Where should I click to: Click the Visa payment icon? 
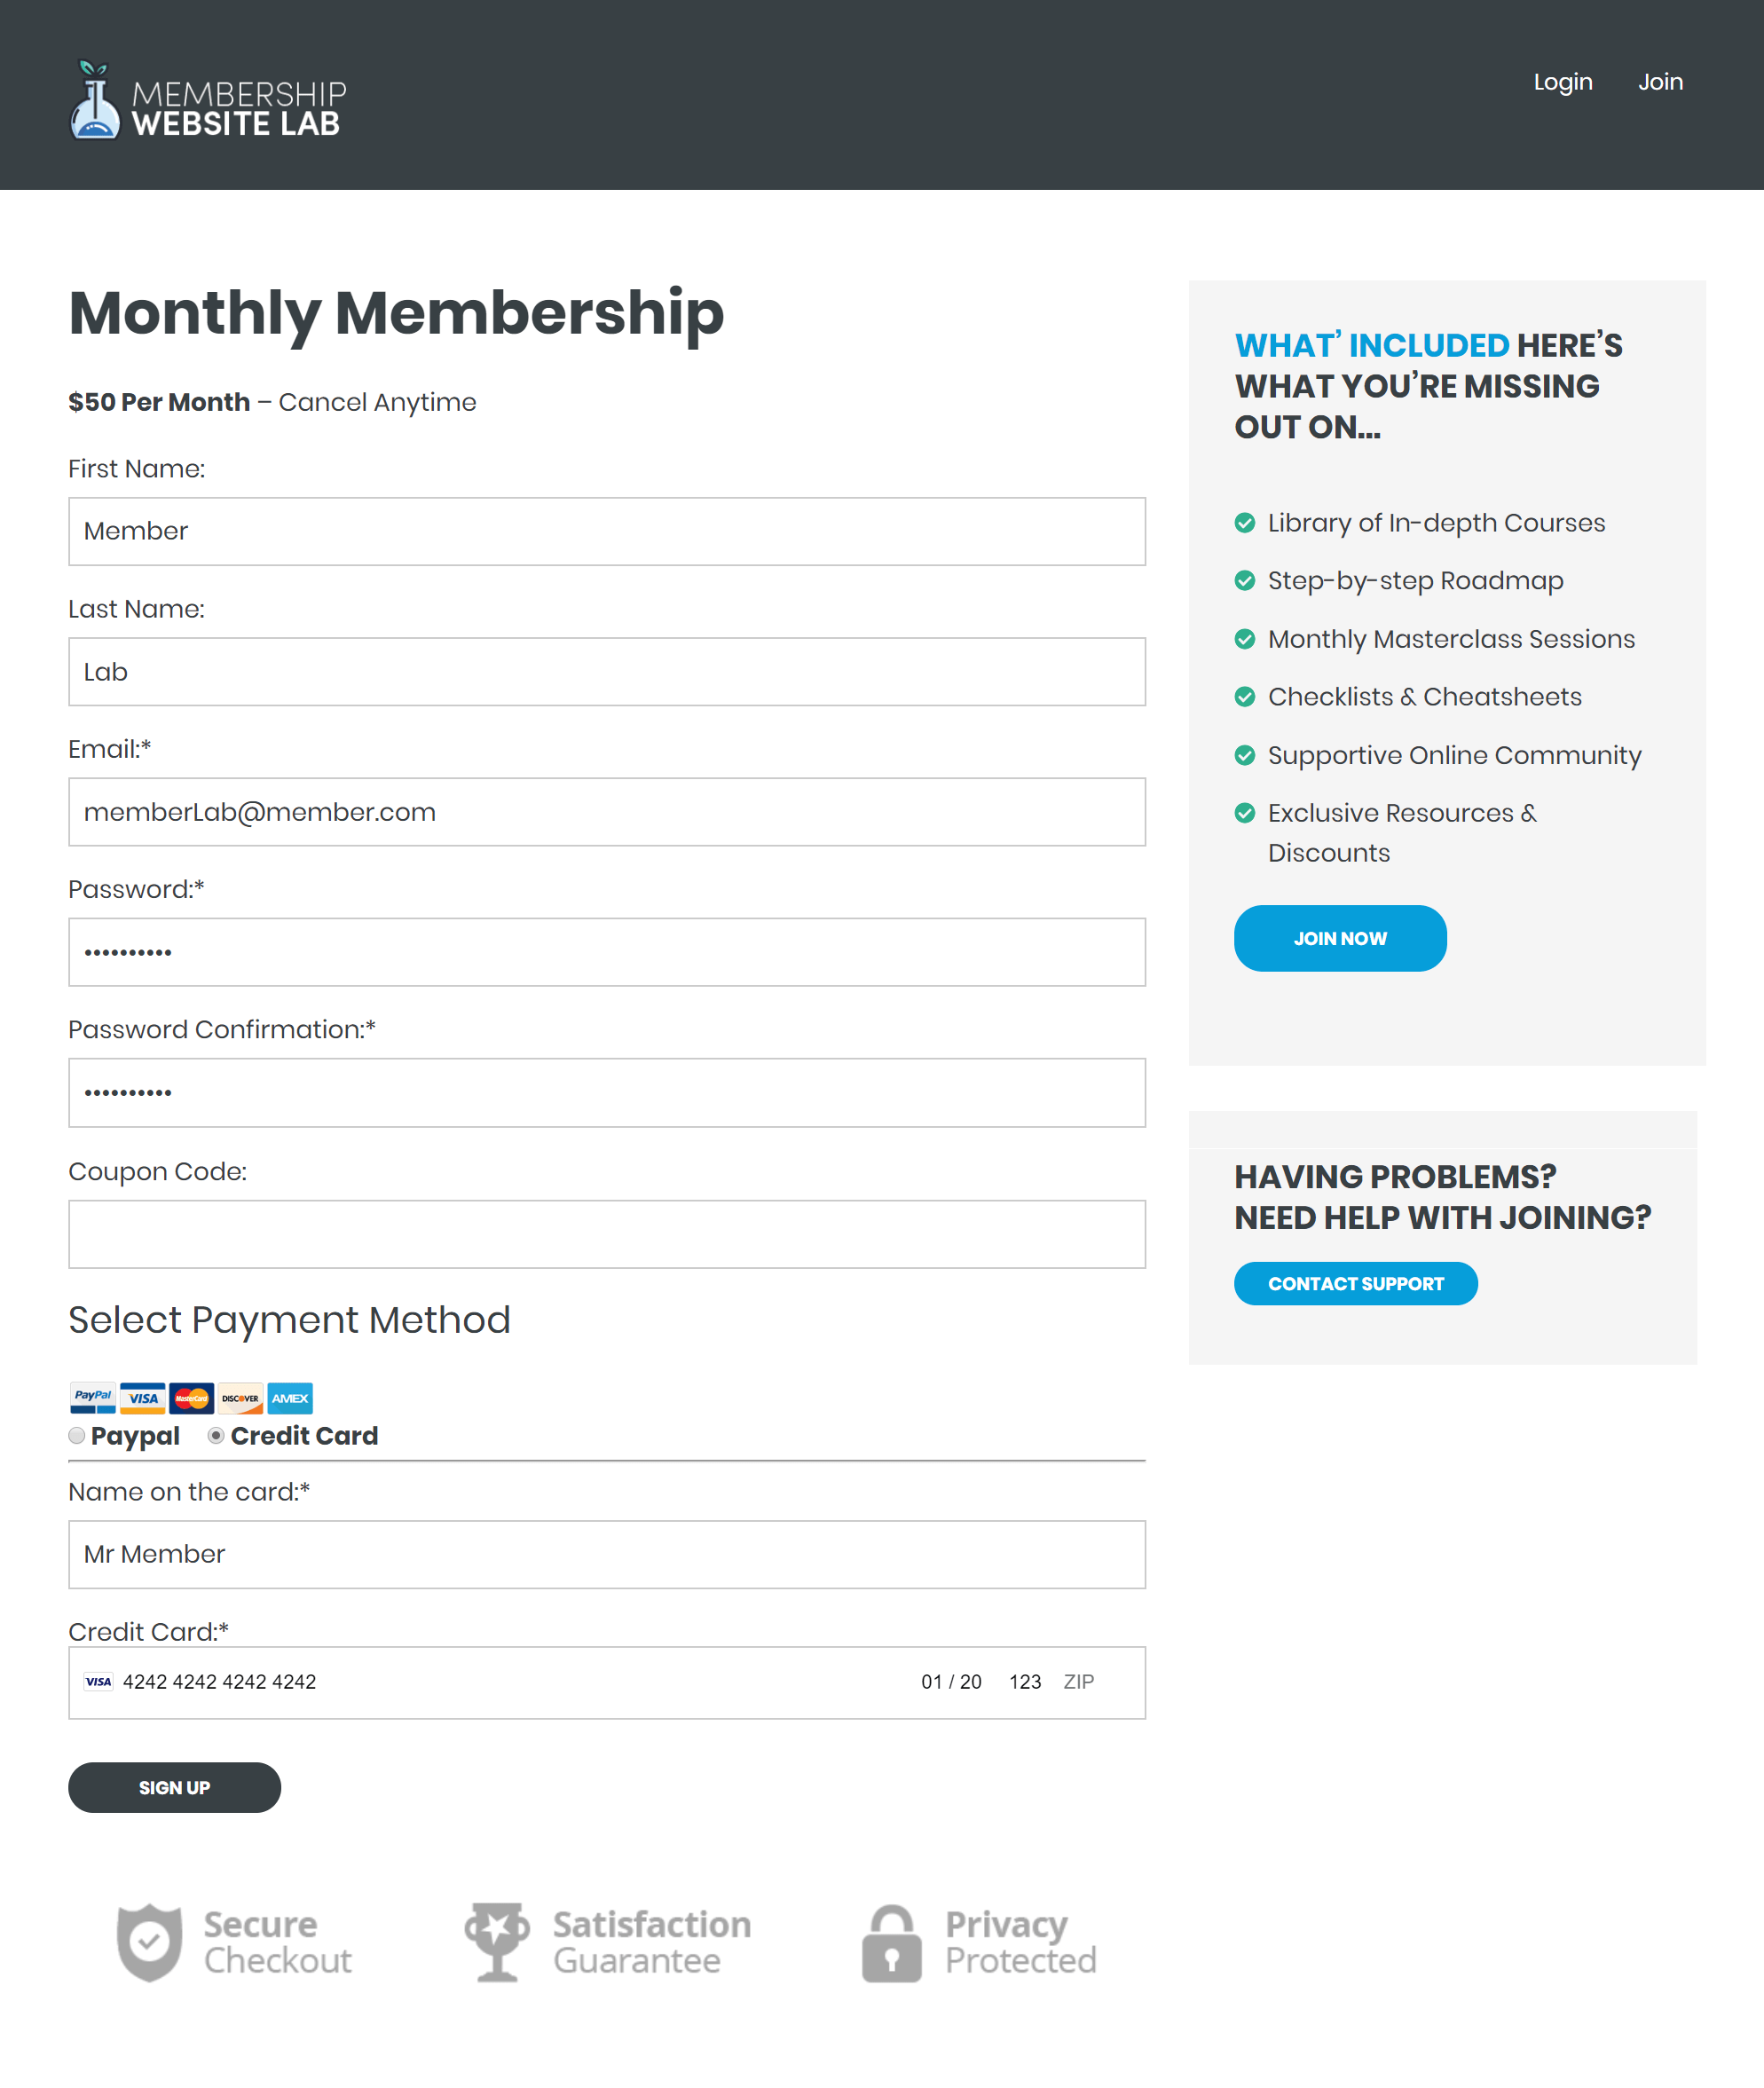coord(142,1398)
